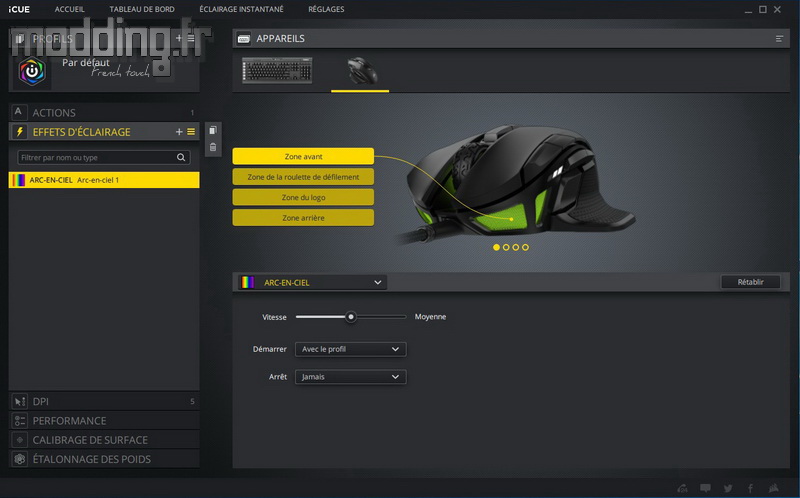Click the PERFORMANCE settings icon

[19, 421]
